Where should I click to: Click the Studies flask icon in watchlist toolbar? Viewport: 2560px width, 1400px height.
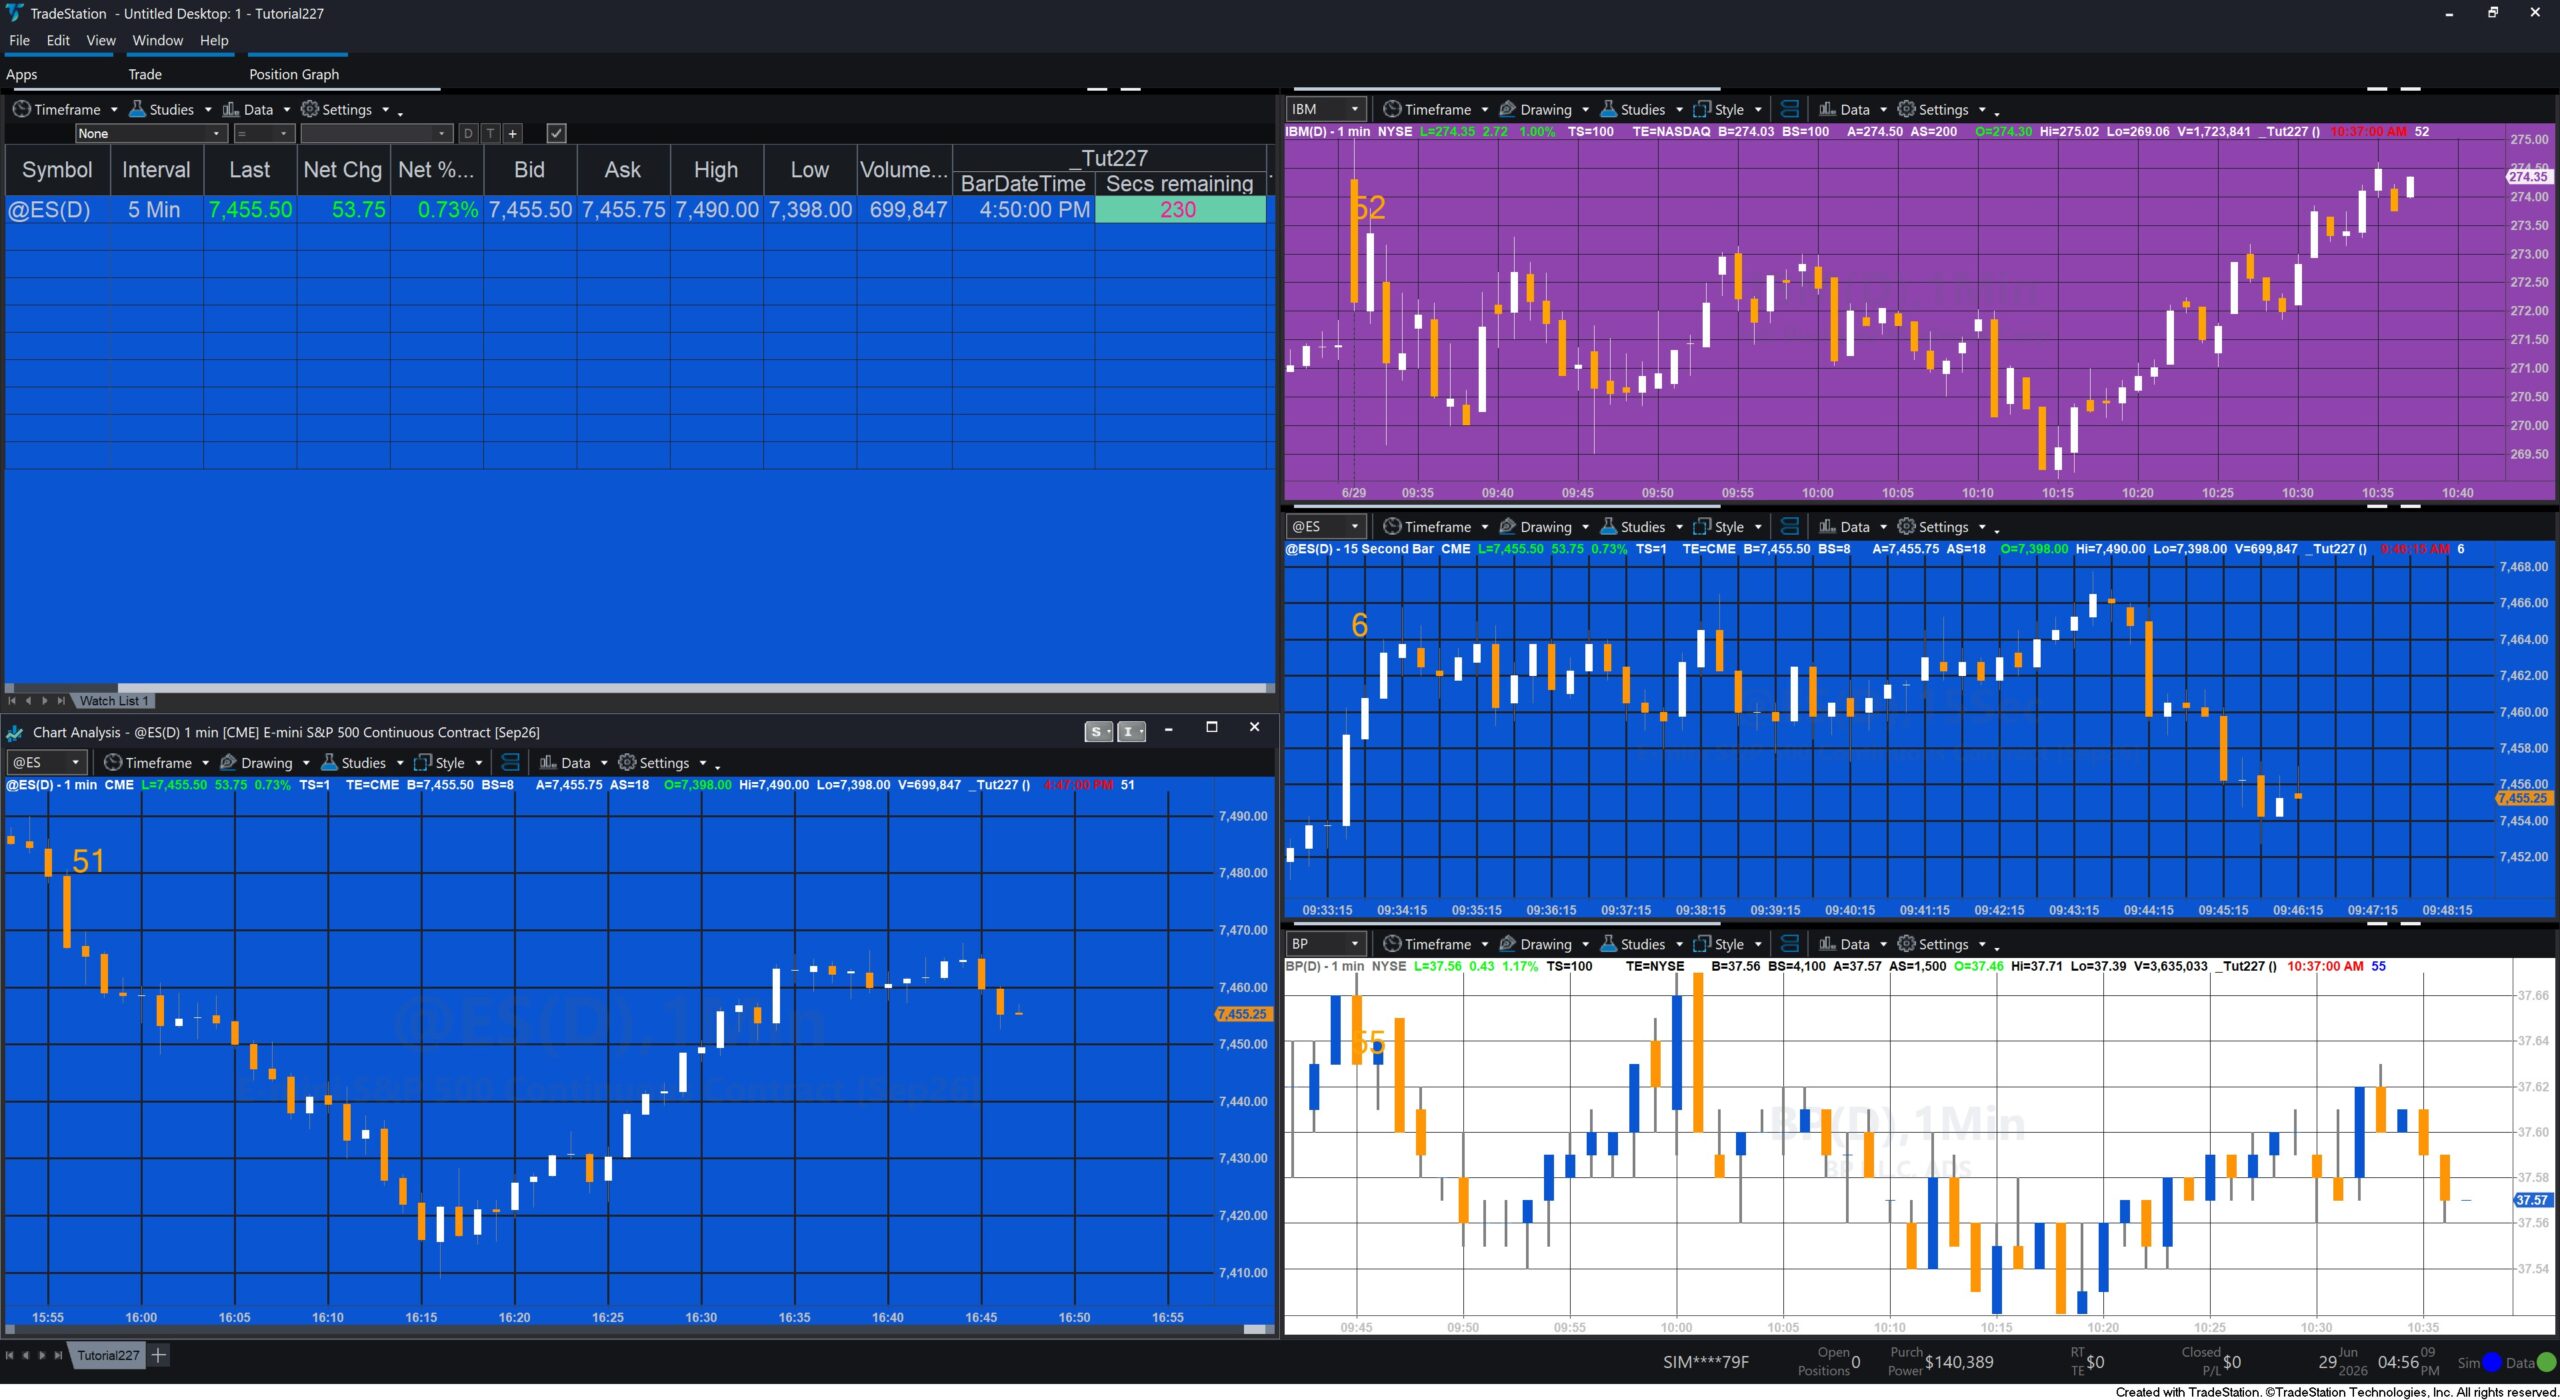coord(137,109)
